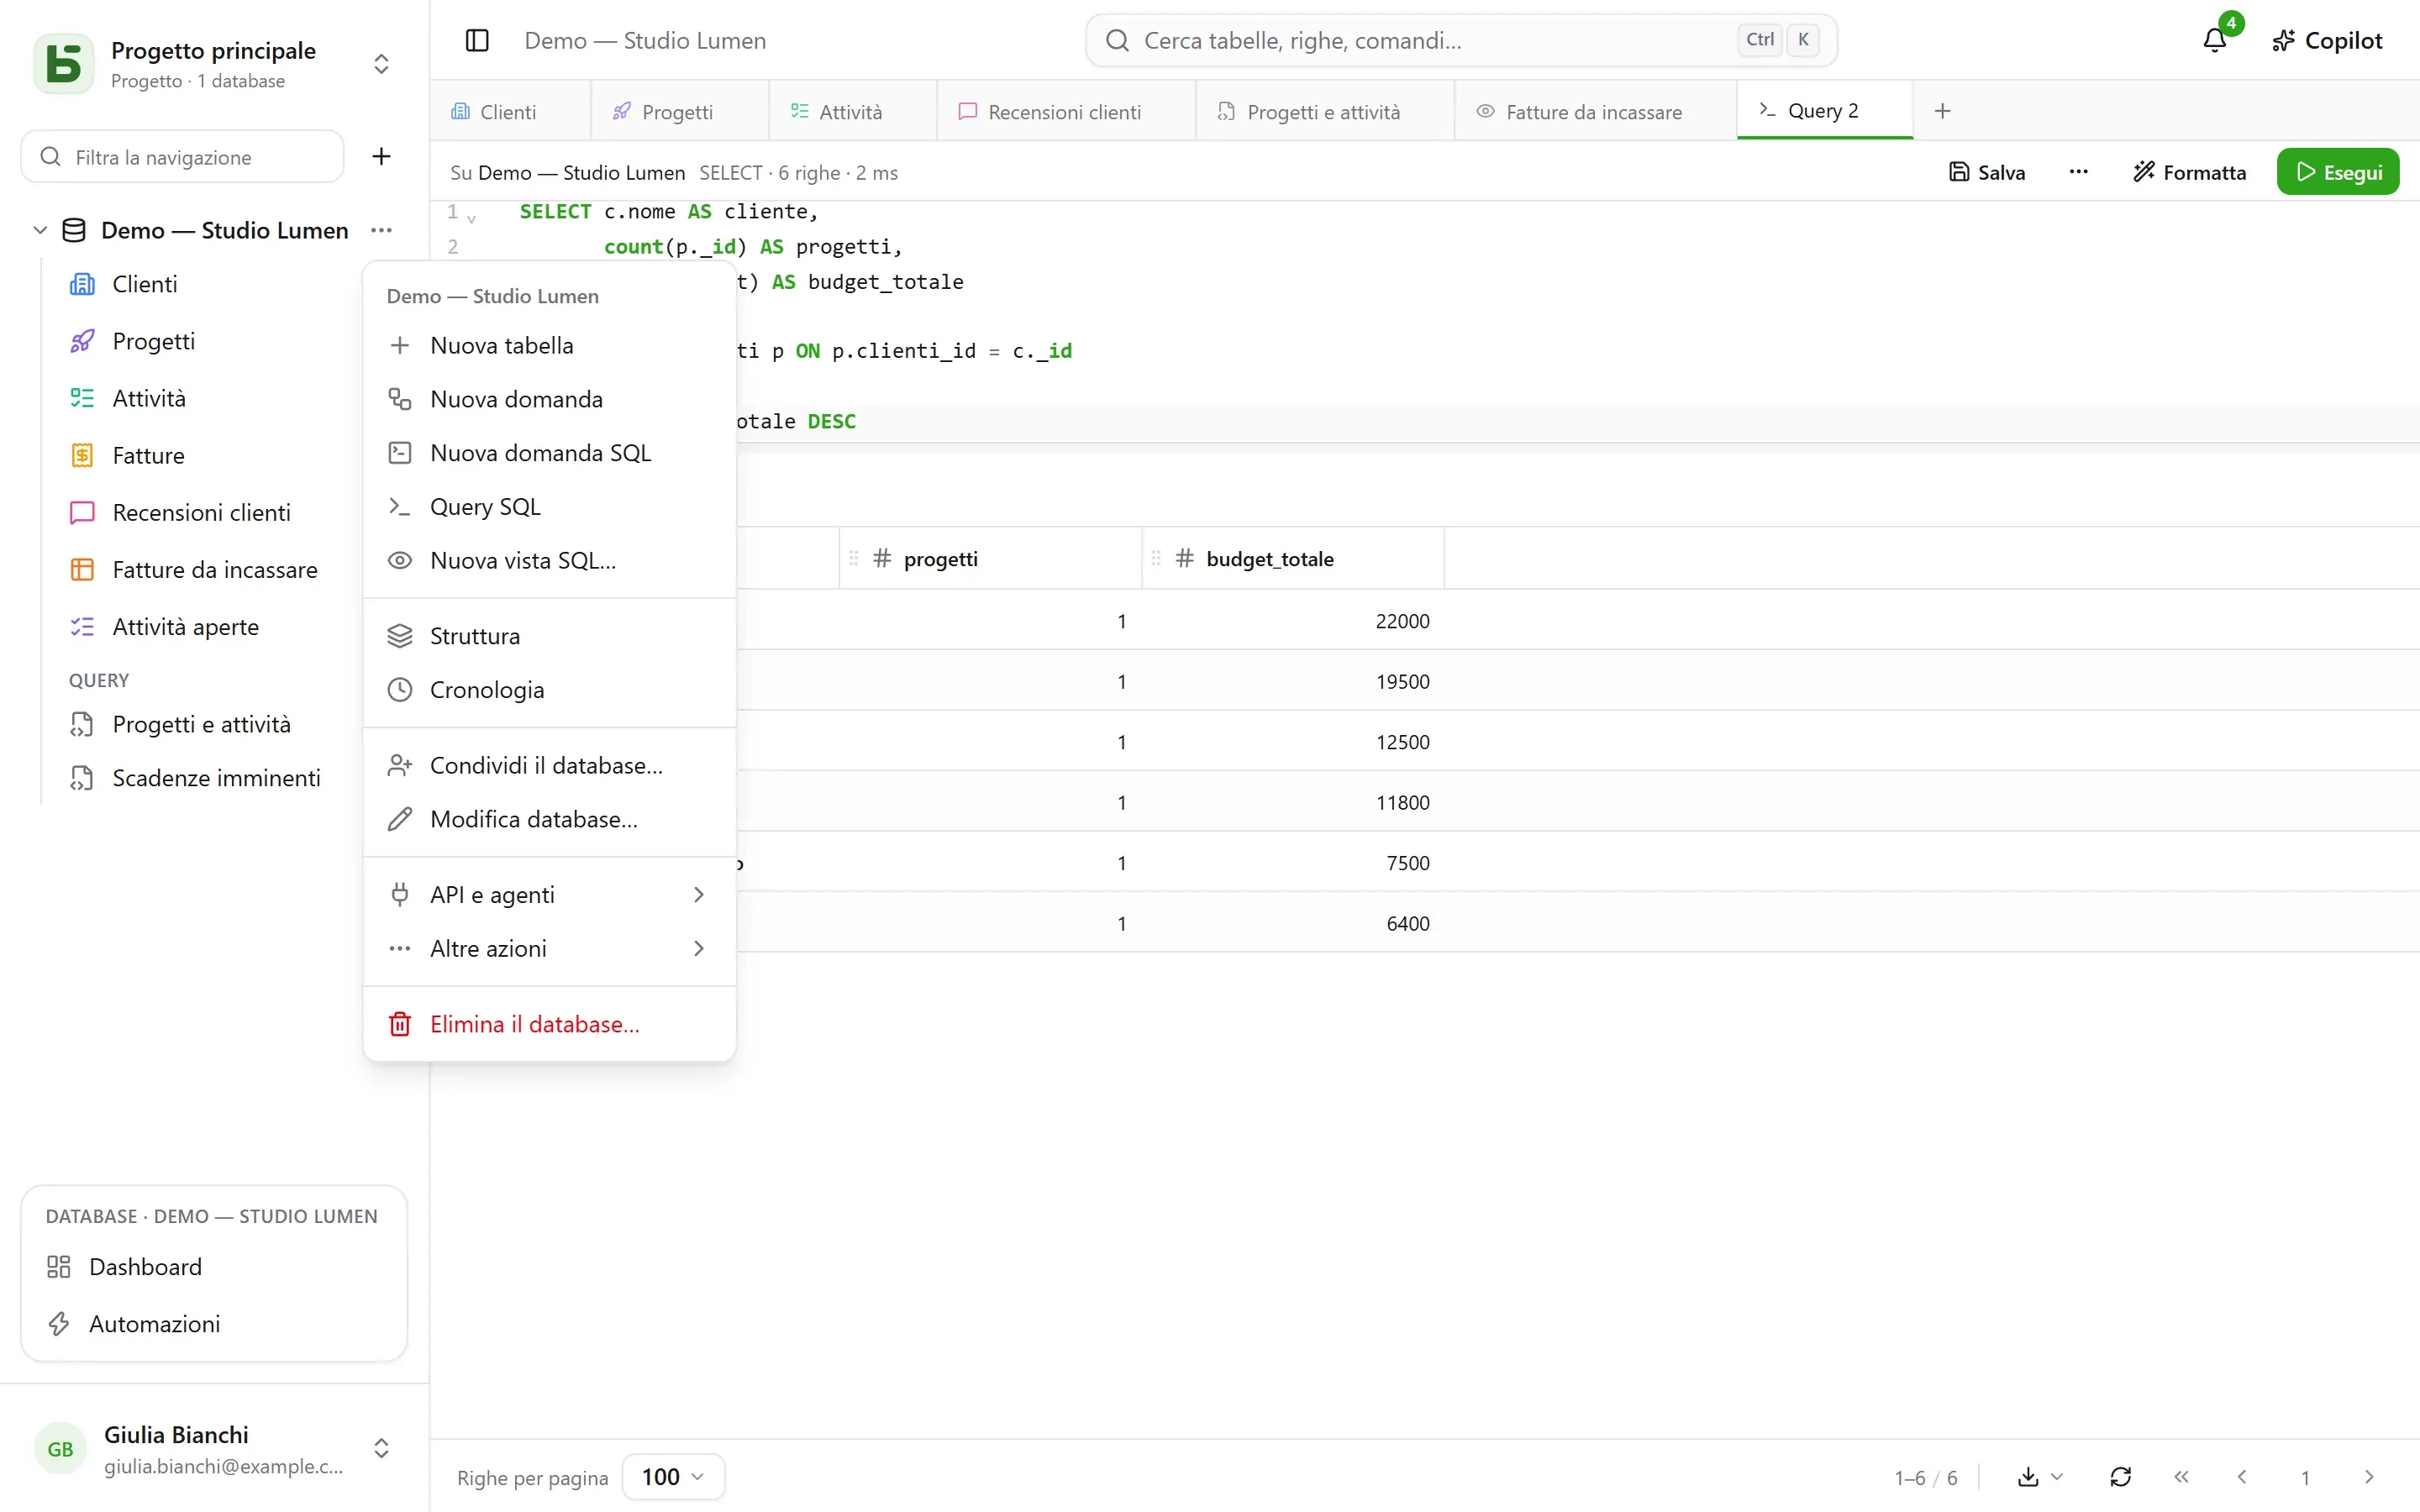Open the Copilot assistant
2420x1512 pixels.
2327,40
